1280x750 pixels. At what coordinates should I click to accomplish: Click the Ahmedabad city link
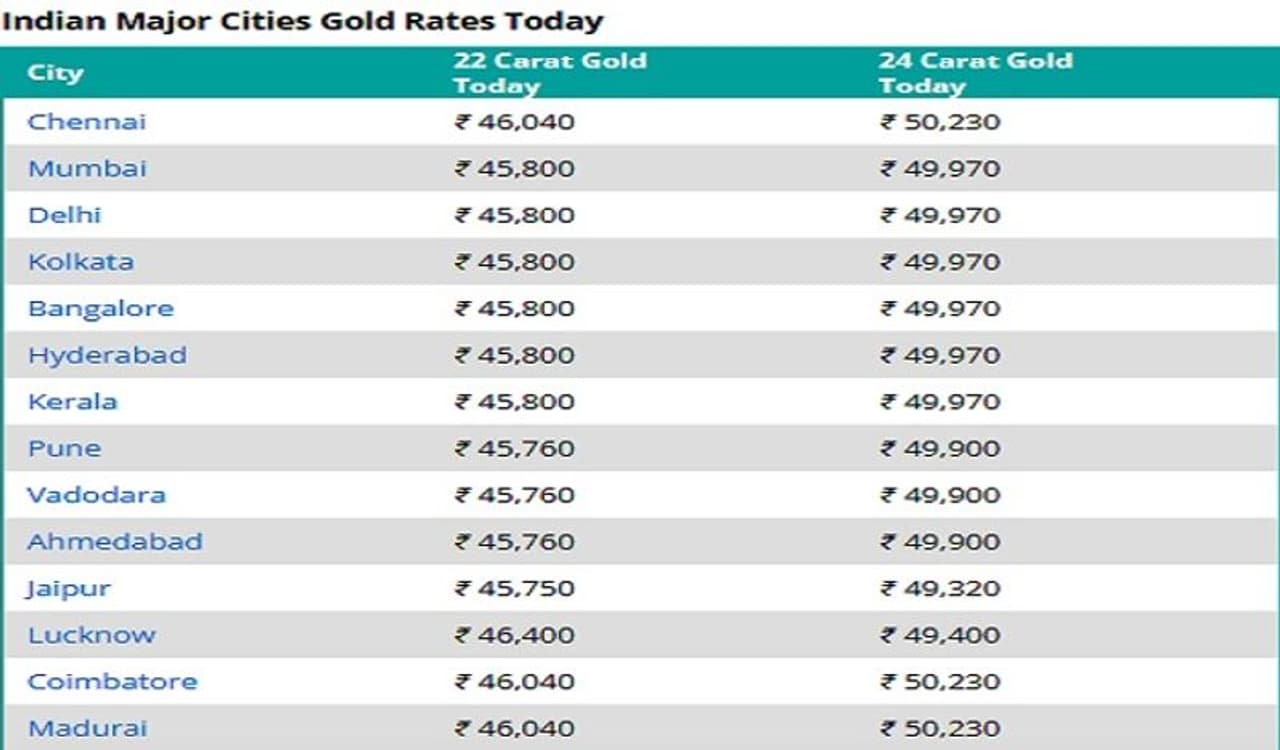115,542
